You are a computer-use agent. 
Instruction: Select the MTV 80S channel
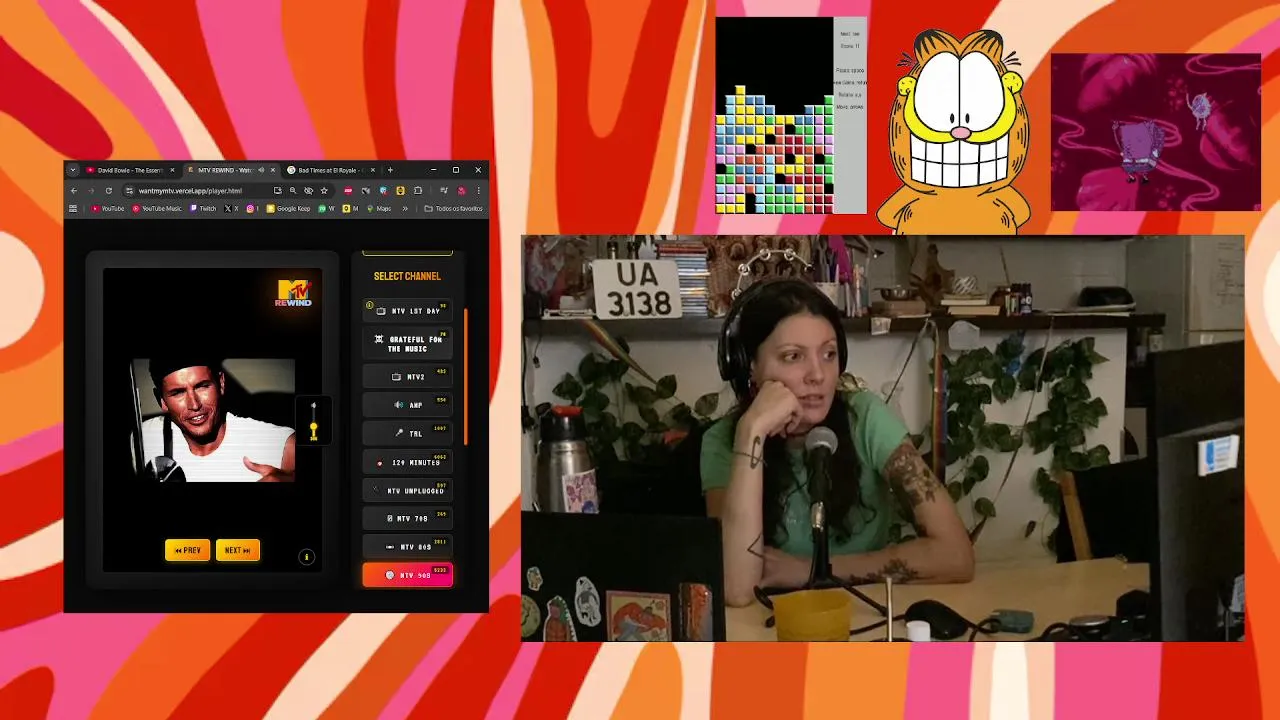407,546
